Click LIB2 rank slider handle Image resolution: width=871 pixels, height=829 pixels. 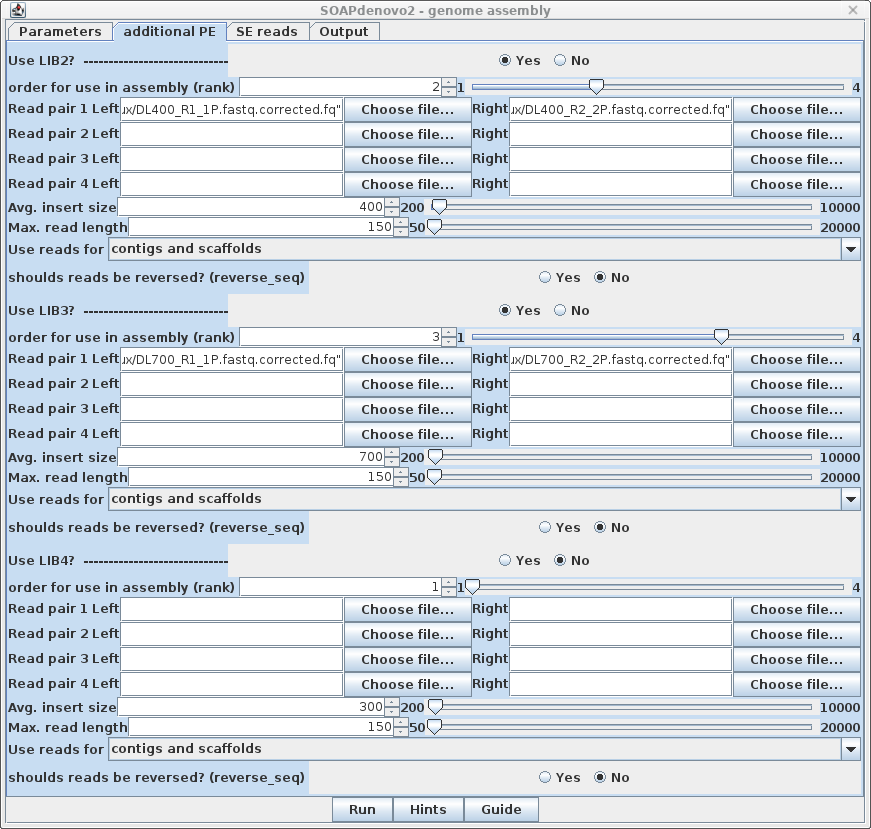[596, 86]
